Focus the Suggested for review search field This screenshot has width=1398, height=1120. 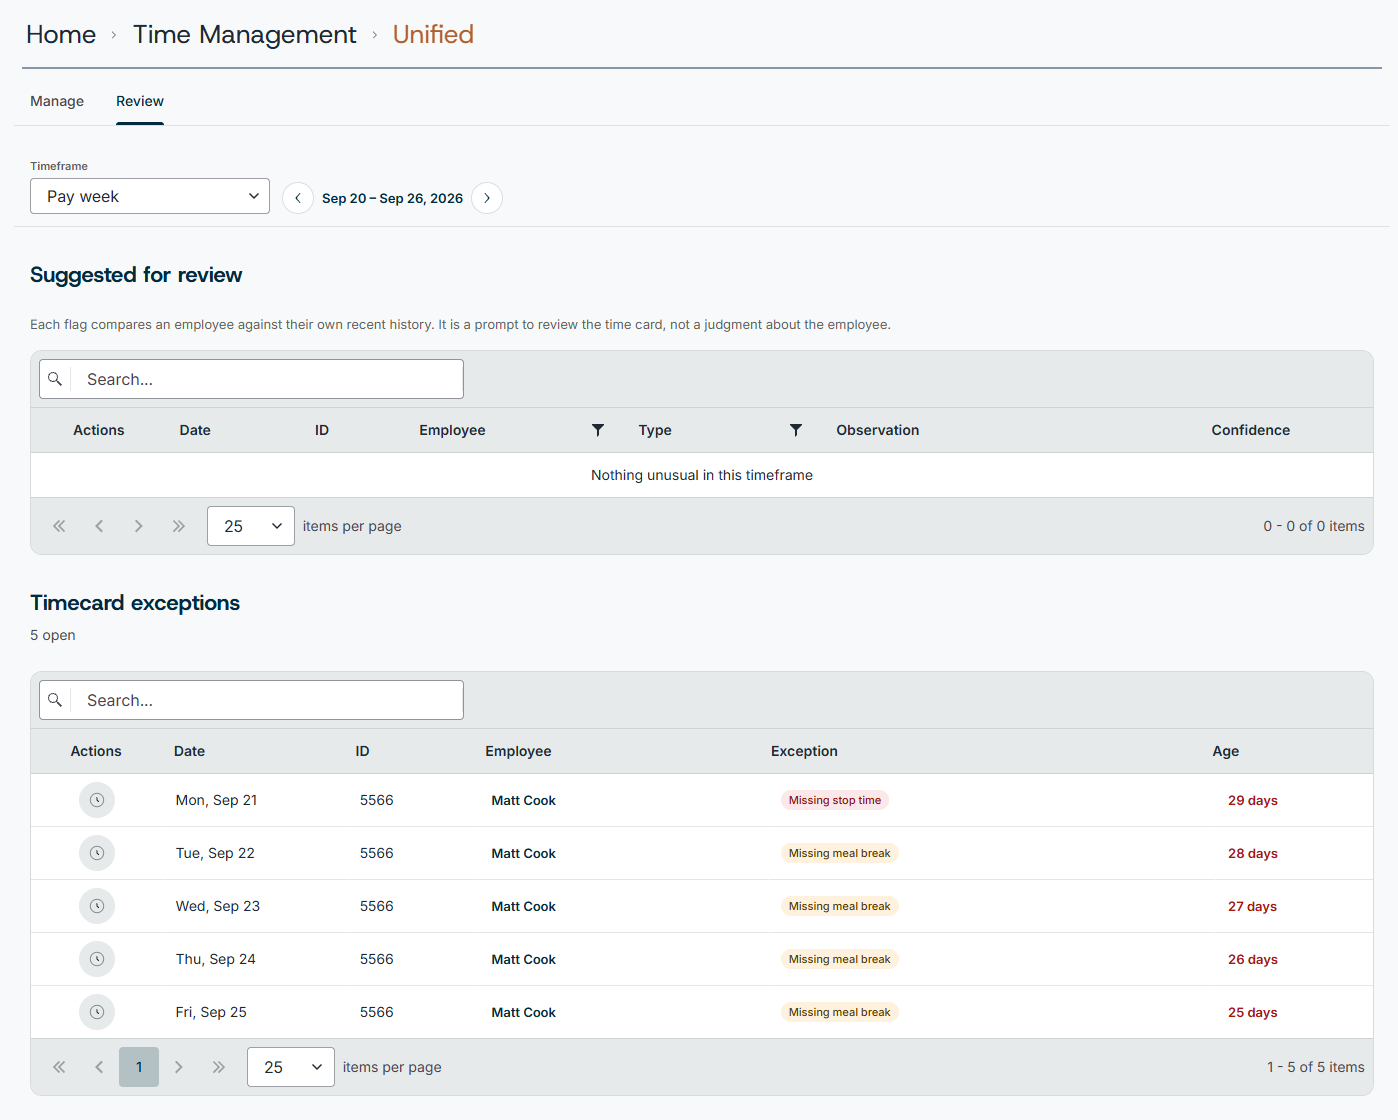[251, 379]
